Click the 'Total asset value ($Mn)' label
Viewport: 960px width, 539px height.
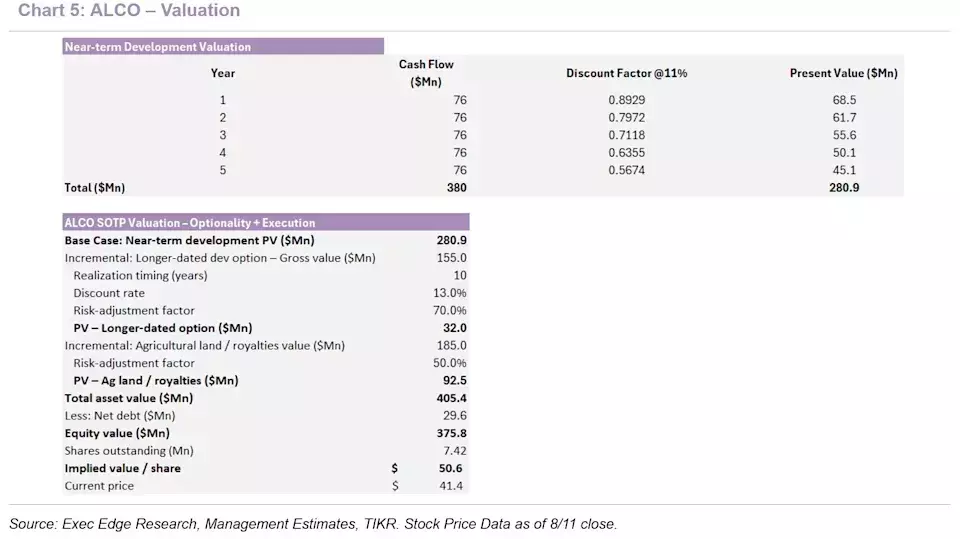[129, 398]
